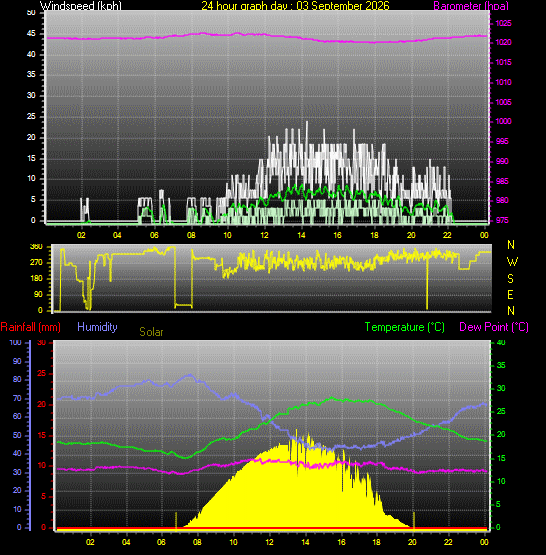This screenshot has width=546, height=555.
Task: Click the 12 hour tick on wind chart
Action: [264, 235]
